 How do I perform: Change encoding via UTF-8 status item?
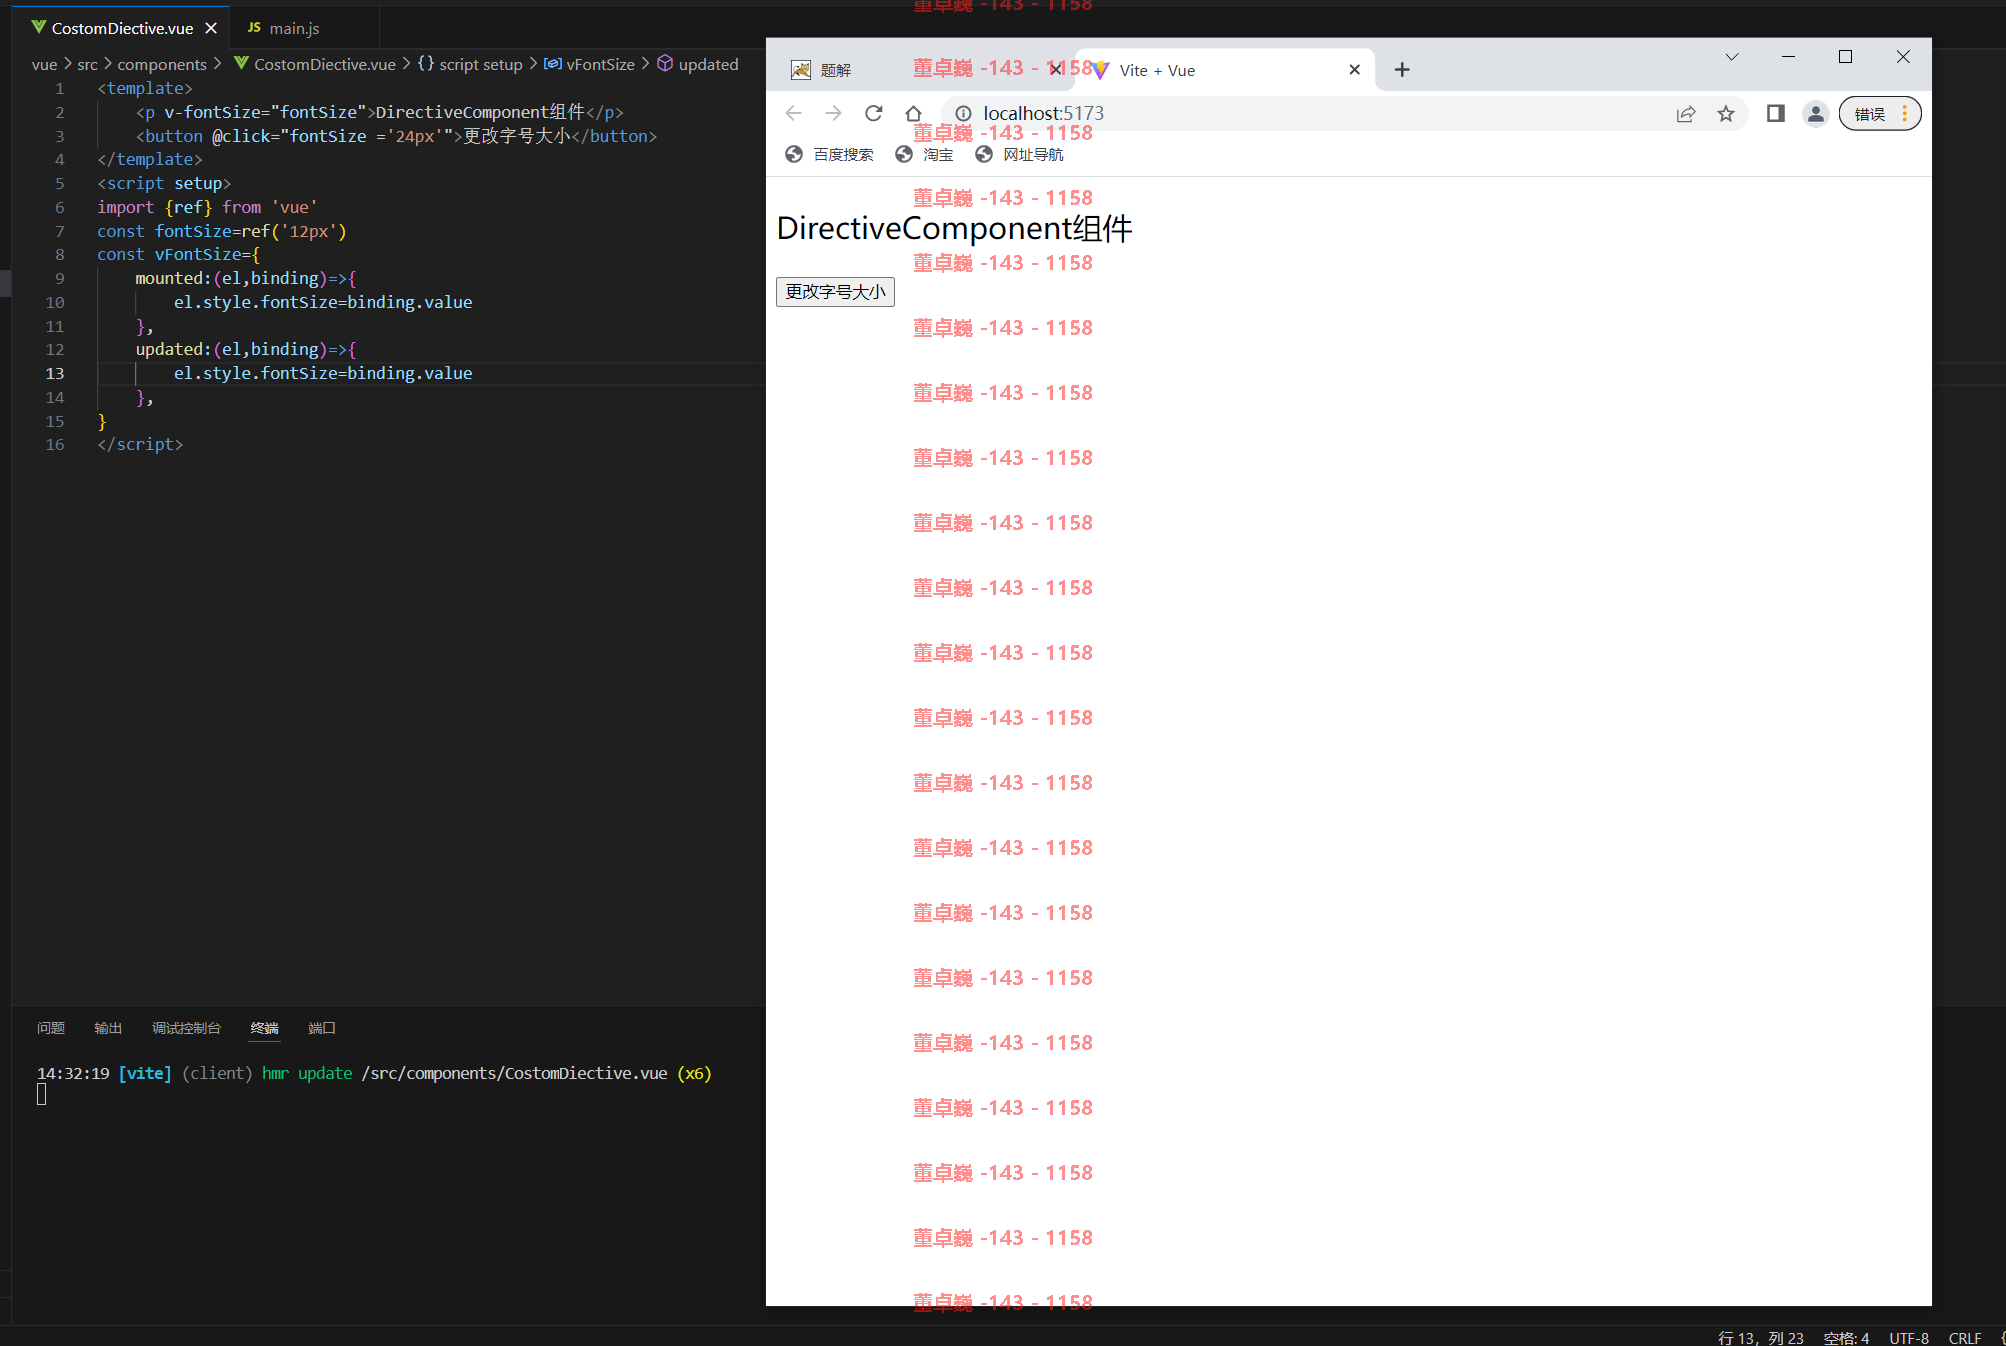[x=1909, y=1337]
